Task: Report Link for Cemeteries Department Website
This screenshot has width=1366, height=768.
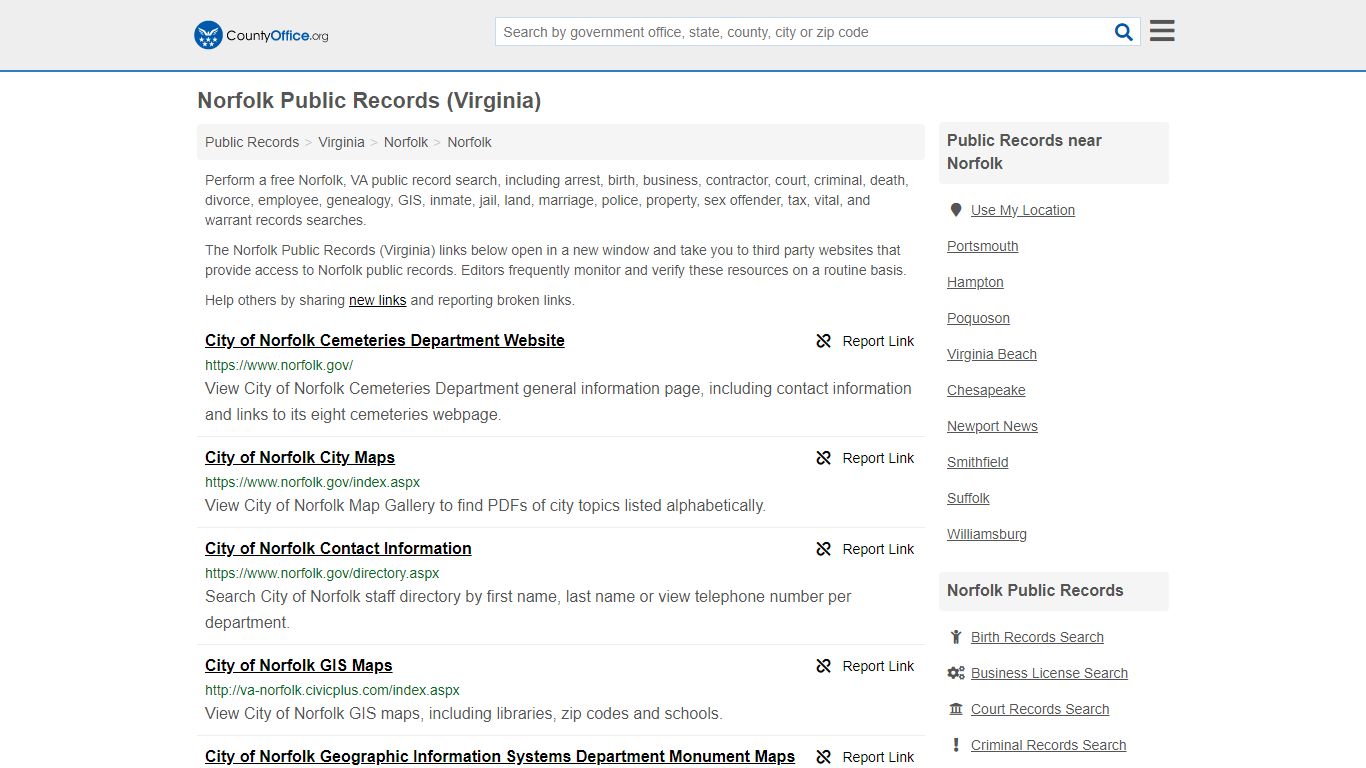Action: pyautogui.click(x=865, y=341)
